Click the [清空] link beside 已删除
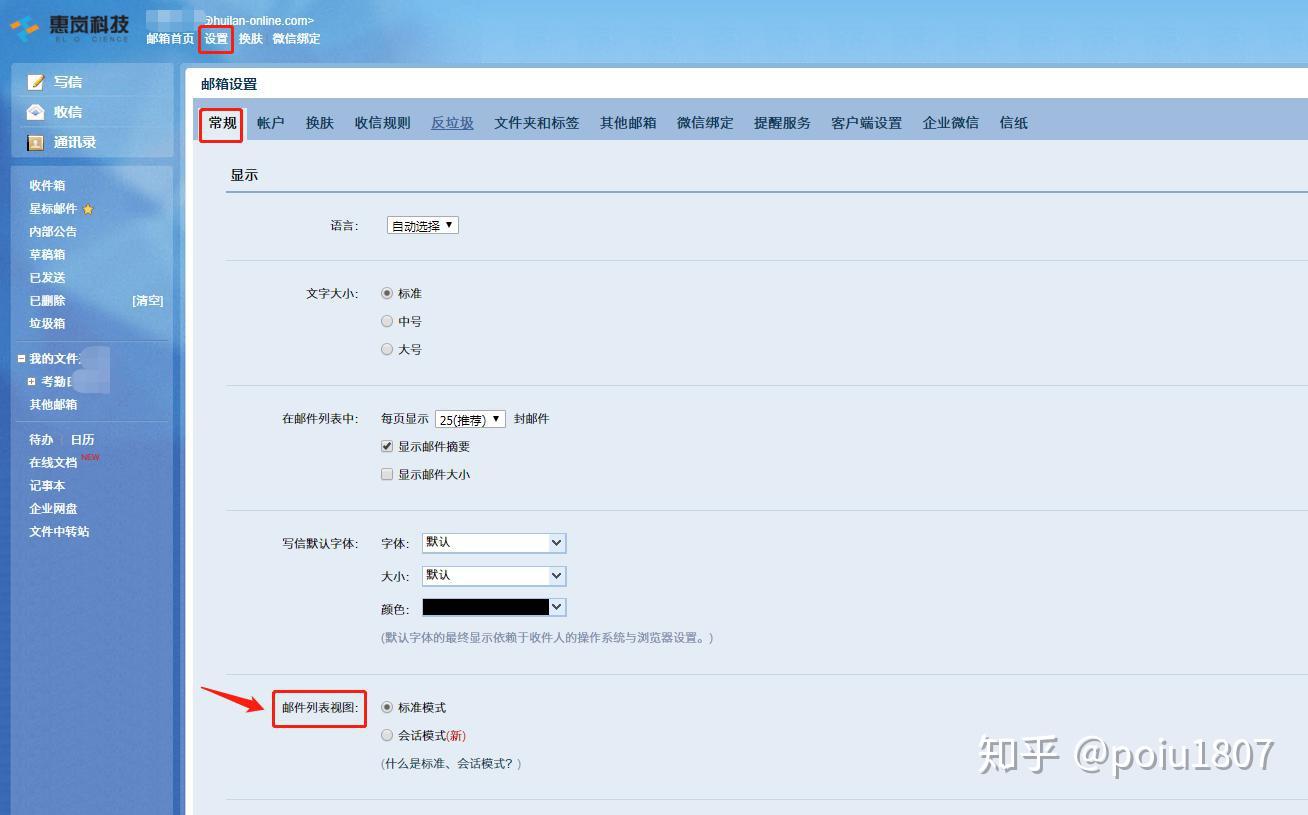The image size is (1308, 815). (147, 300)
